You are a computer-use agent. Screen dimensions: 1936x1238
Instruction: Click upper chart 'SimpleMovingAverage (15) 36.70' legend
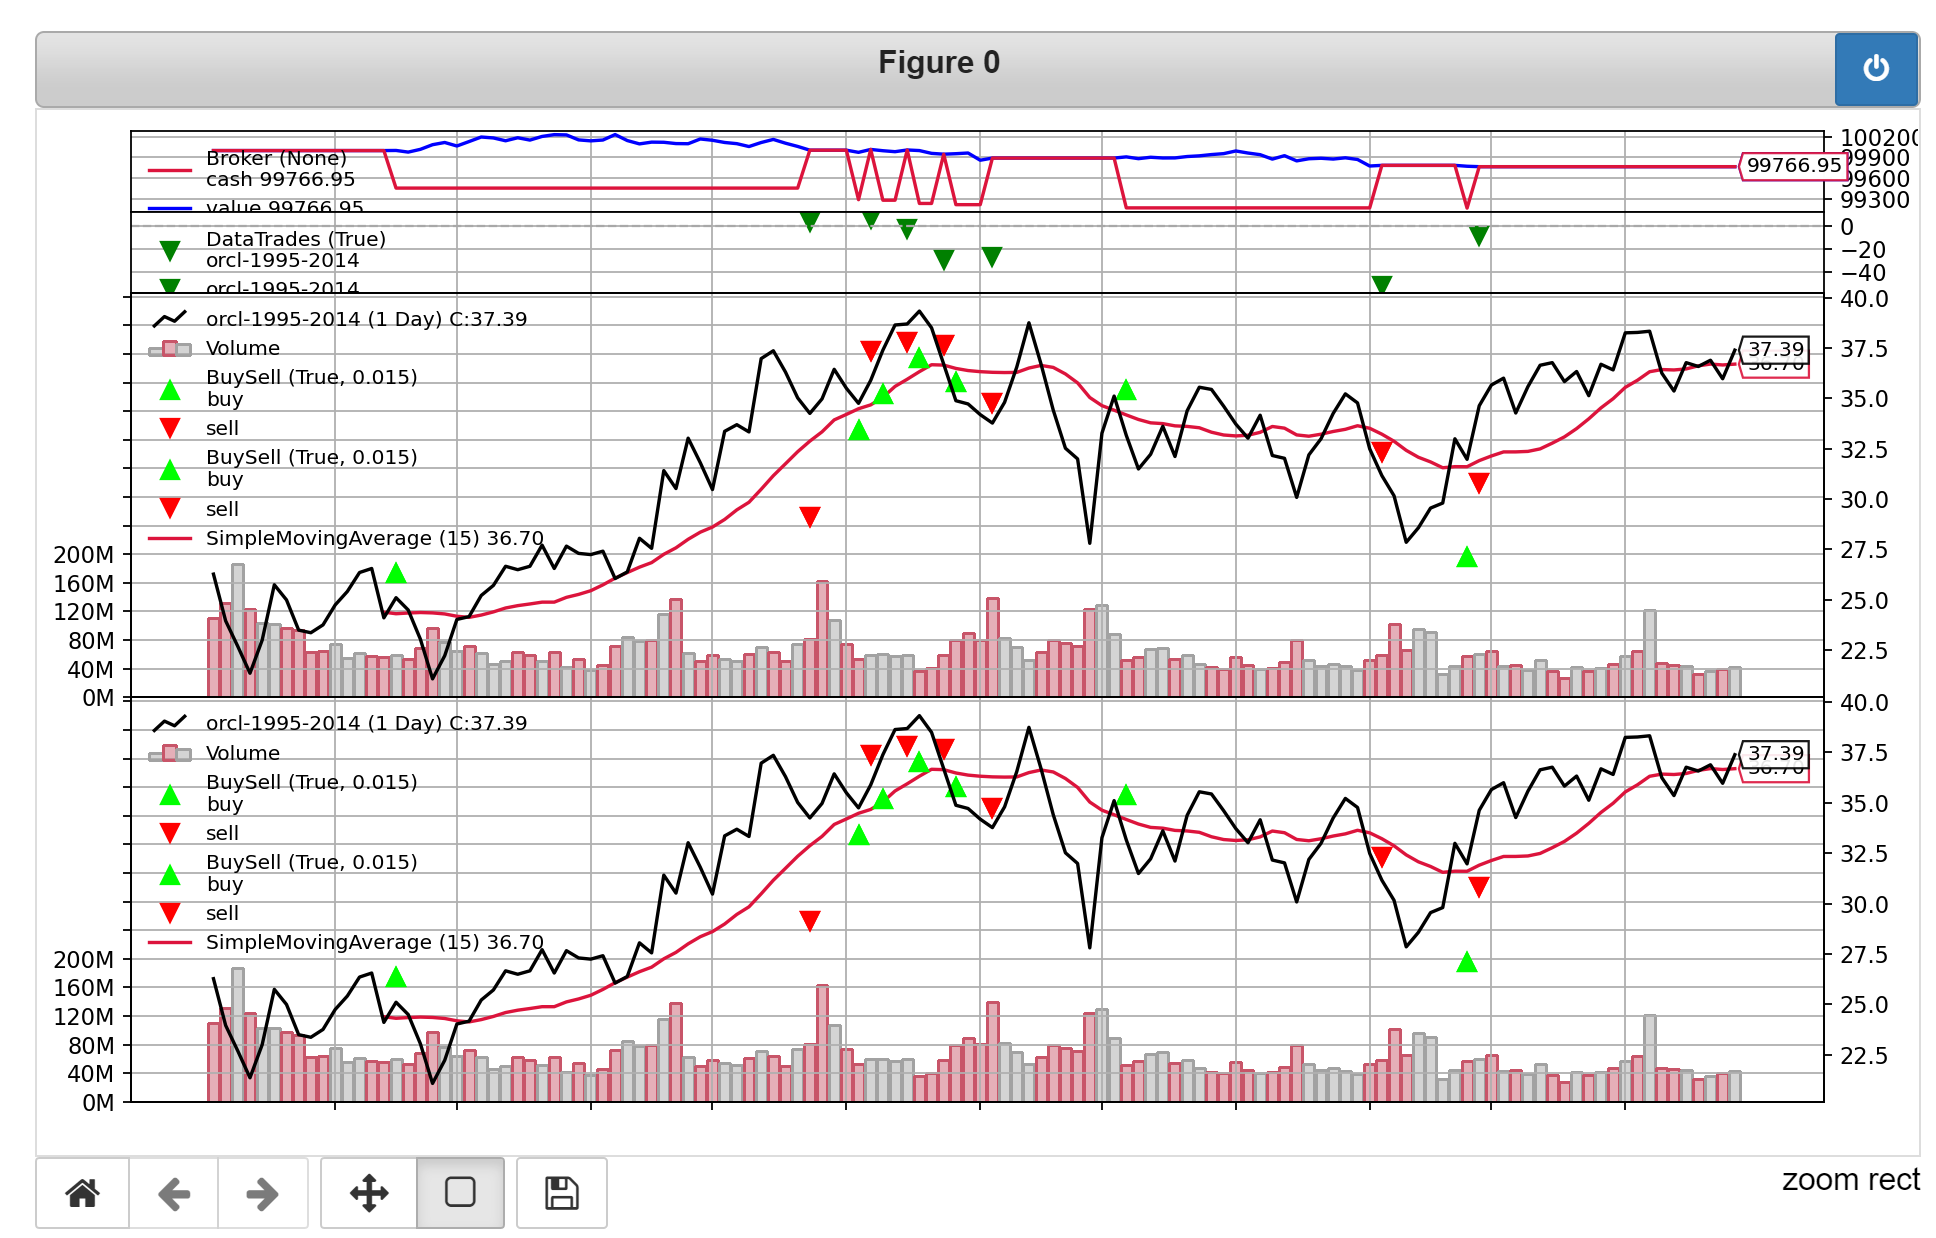(x=375, y=538)
